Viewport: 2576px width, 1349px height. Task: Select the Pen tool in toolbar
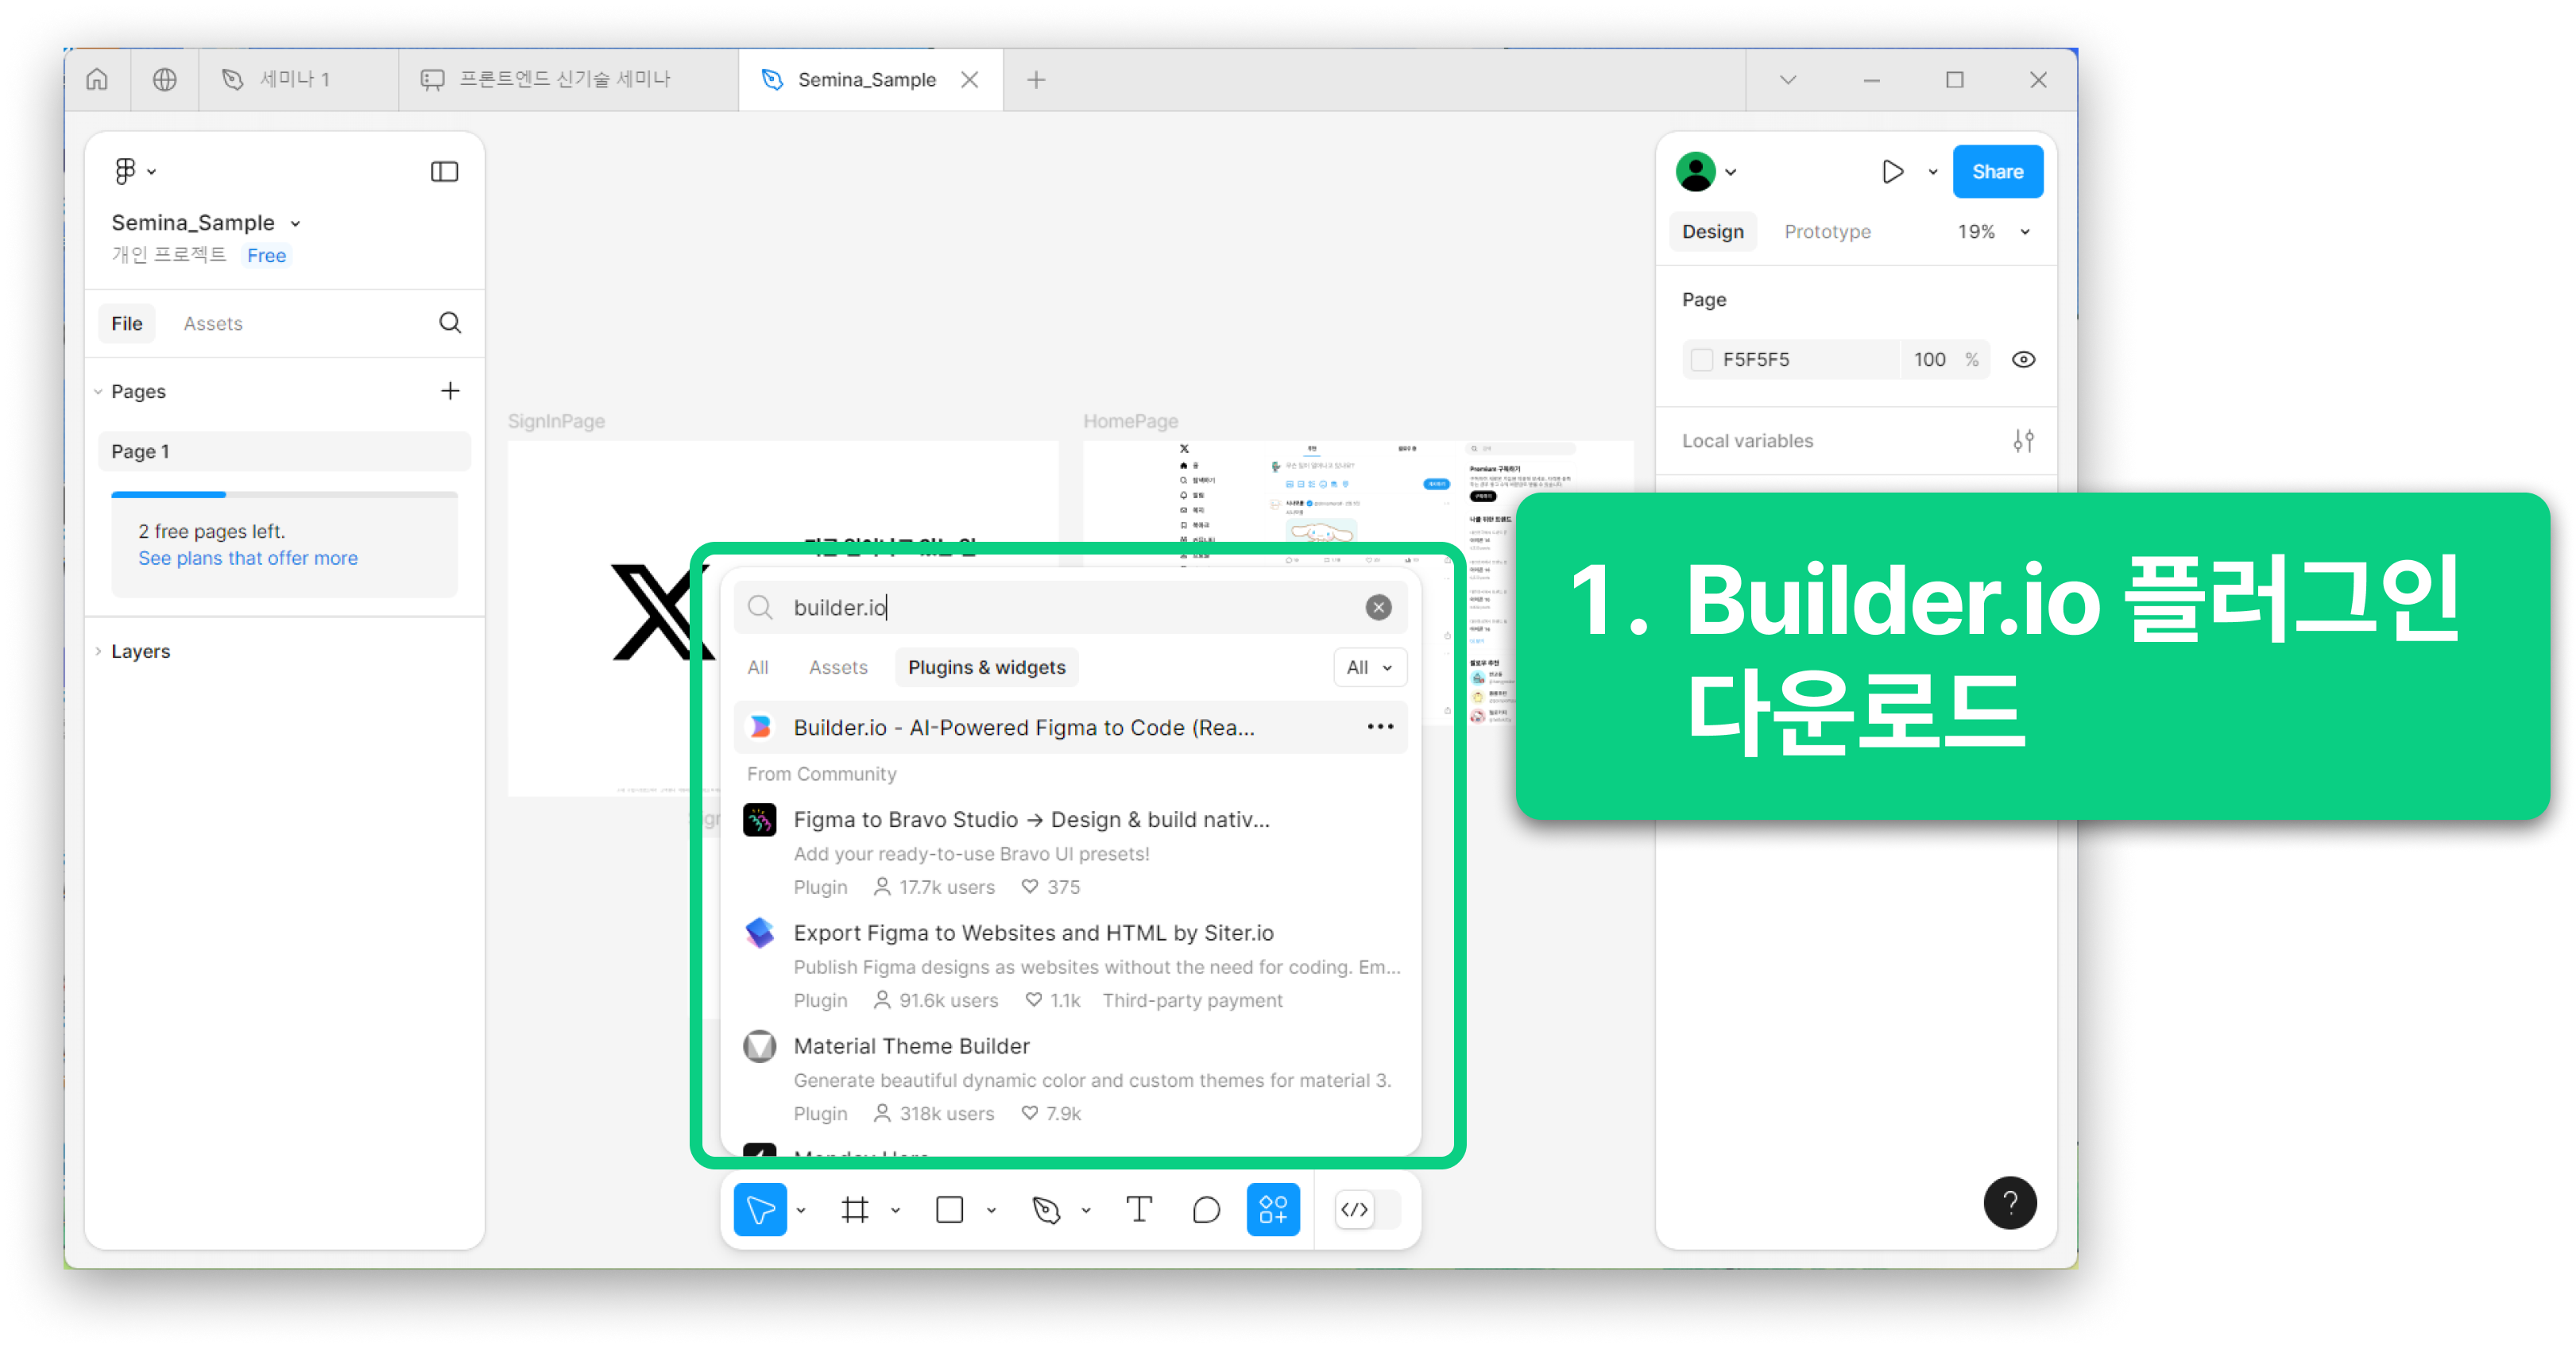click(x=1046, y=1209)
